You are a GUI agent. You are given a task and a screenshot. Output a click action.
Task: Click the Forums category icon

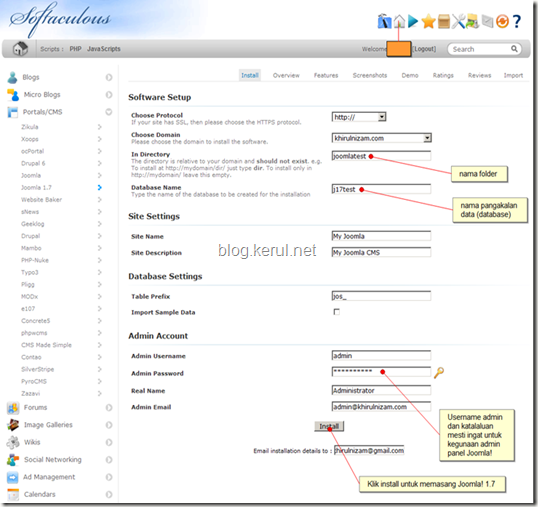tap(13, 408)
